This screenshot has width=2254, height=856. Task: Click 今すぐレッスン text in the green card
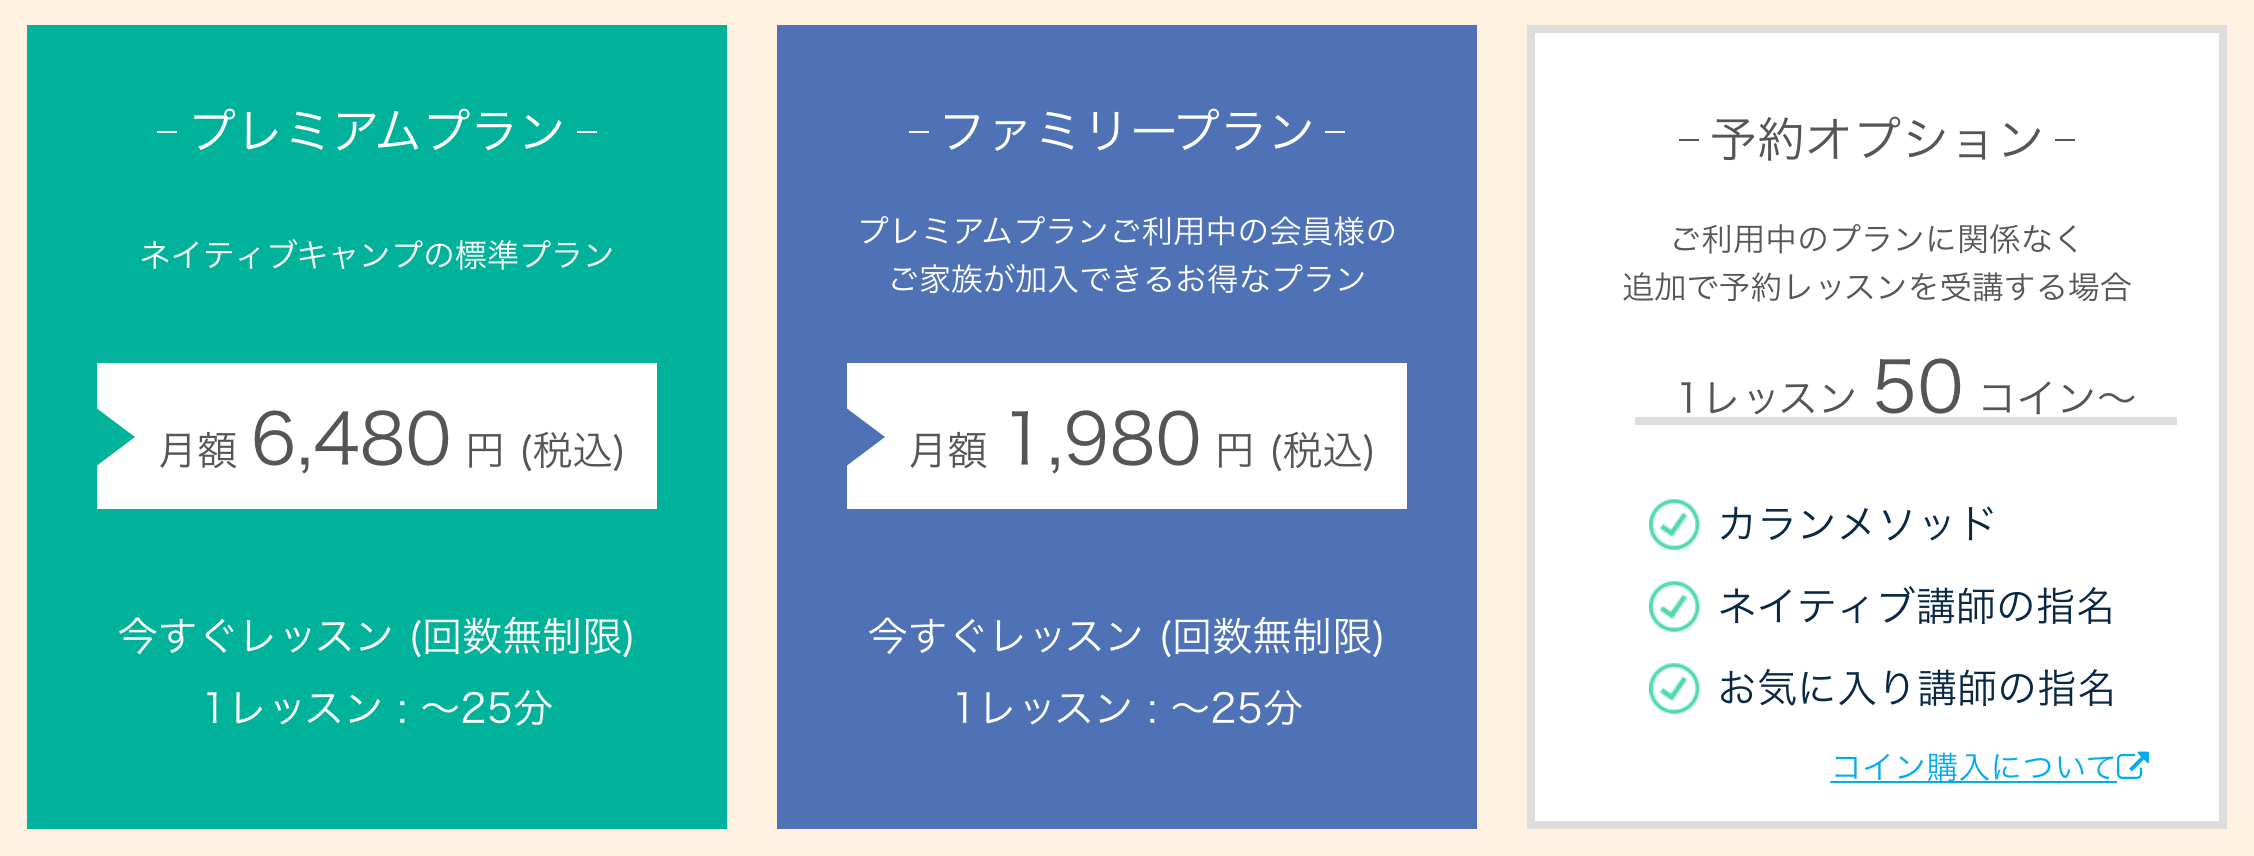point(255,636)
